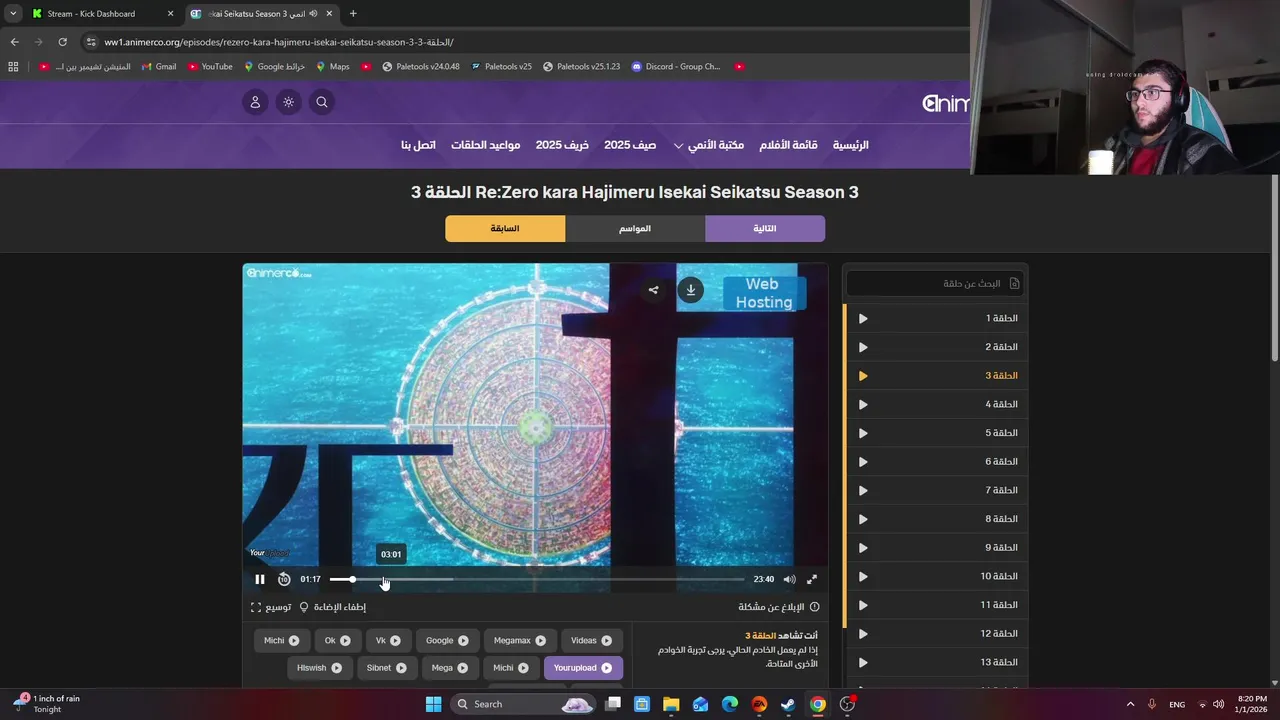Open episode 6 (الحلقة 6) row text
This screenshot has width=1280, height=720.
pos(1001,461)
